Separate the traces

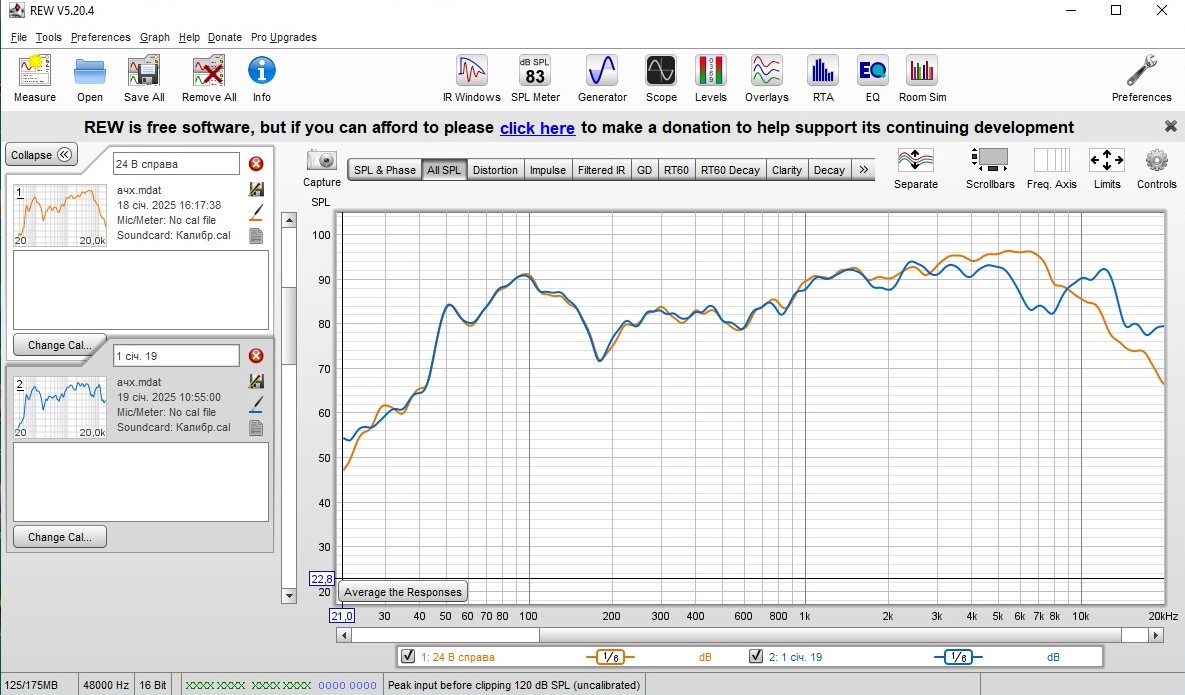pyautogui.click(x=915, y=168)
